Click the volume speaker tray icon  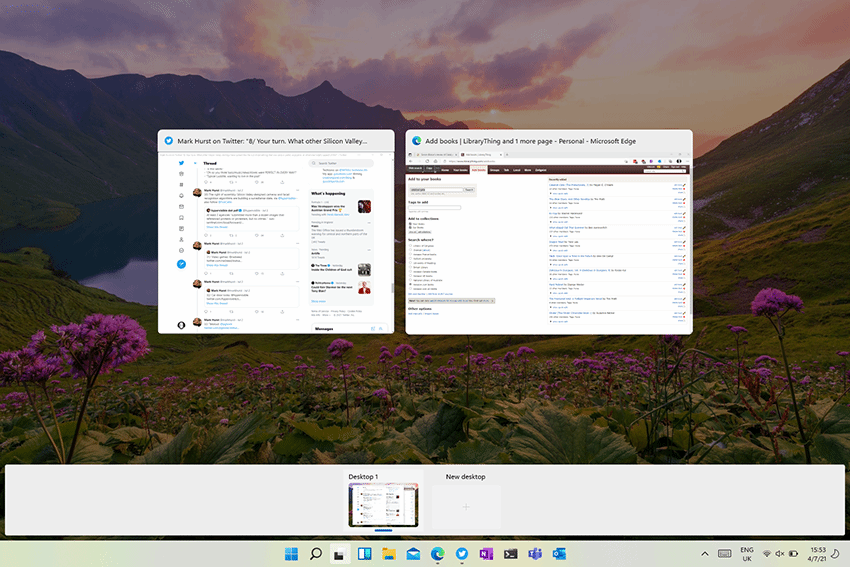tap(780, 553)
